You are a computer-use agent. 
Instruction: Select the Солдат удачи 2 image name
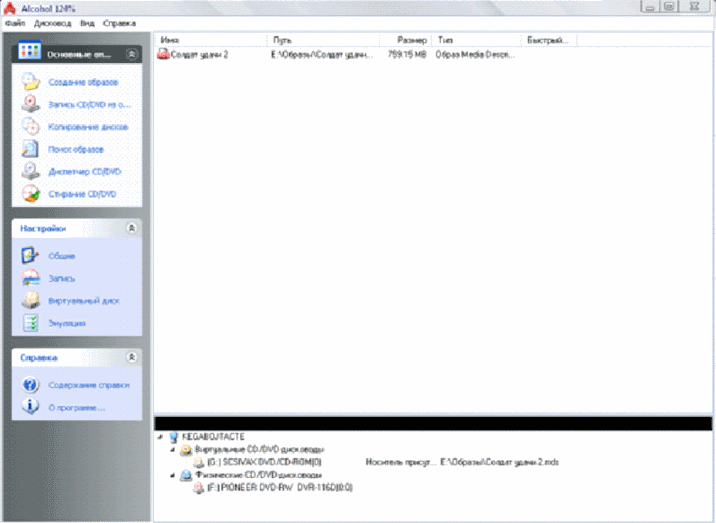[x=199, y=55]
